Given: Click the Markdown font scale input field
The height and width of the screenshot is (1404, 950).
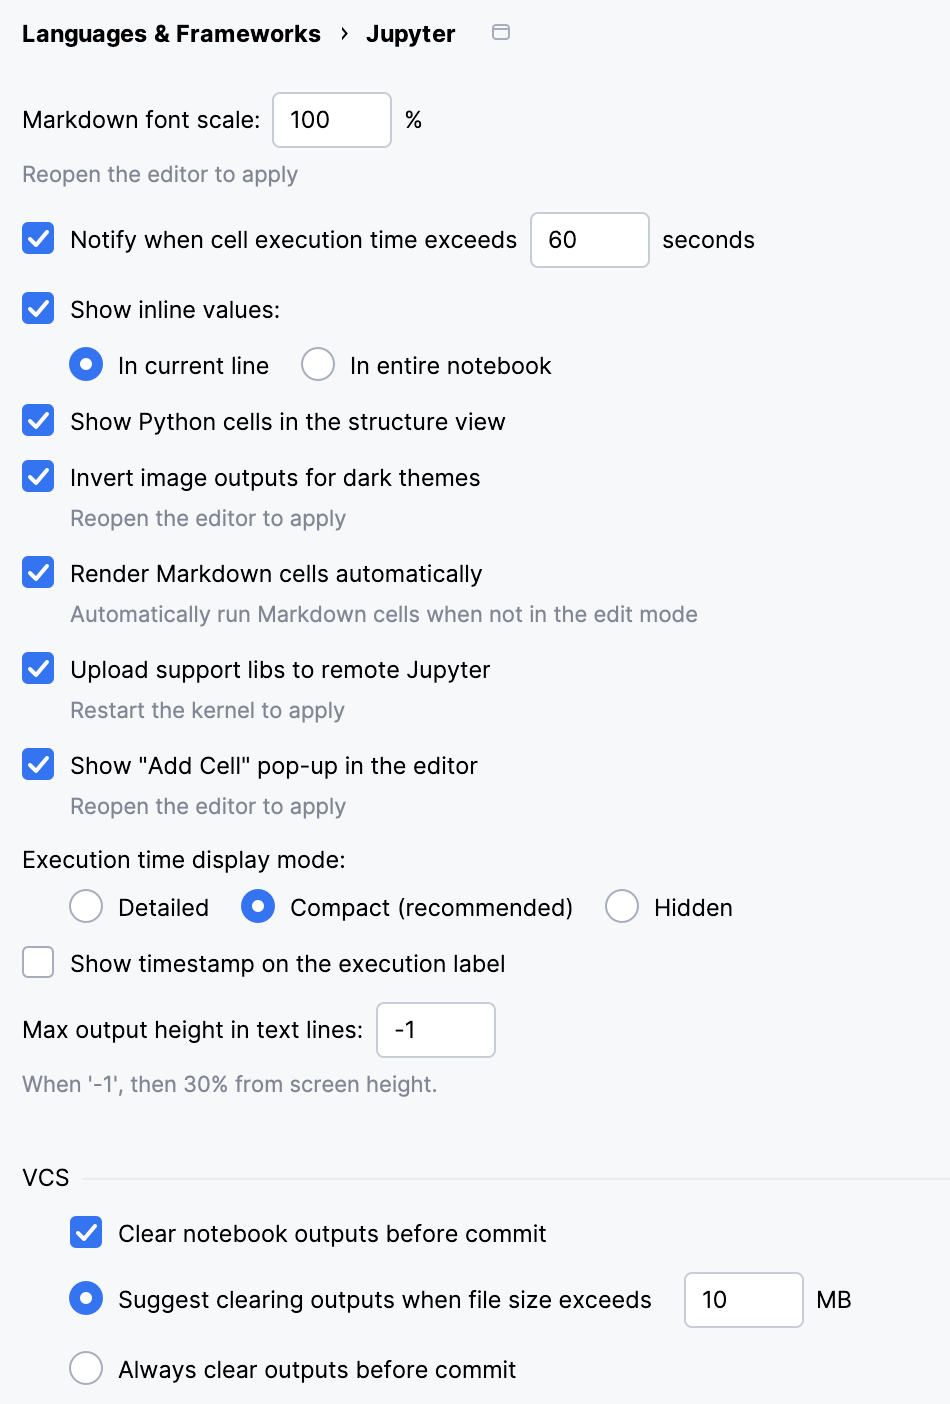Looking at the screenshot, I should point(331,119).
